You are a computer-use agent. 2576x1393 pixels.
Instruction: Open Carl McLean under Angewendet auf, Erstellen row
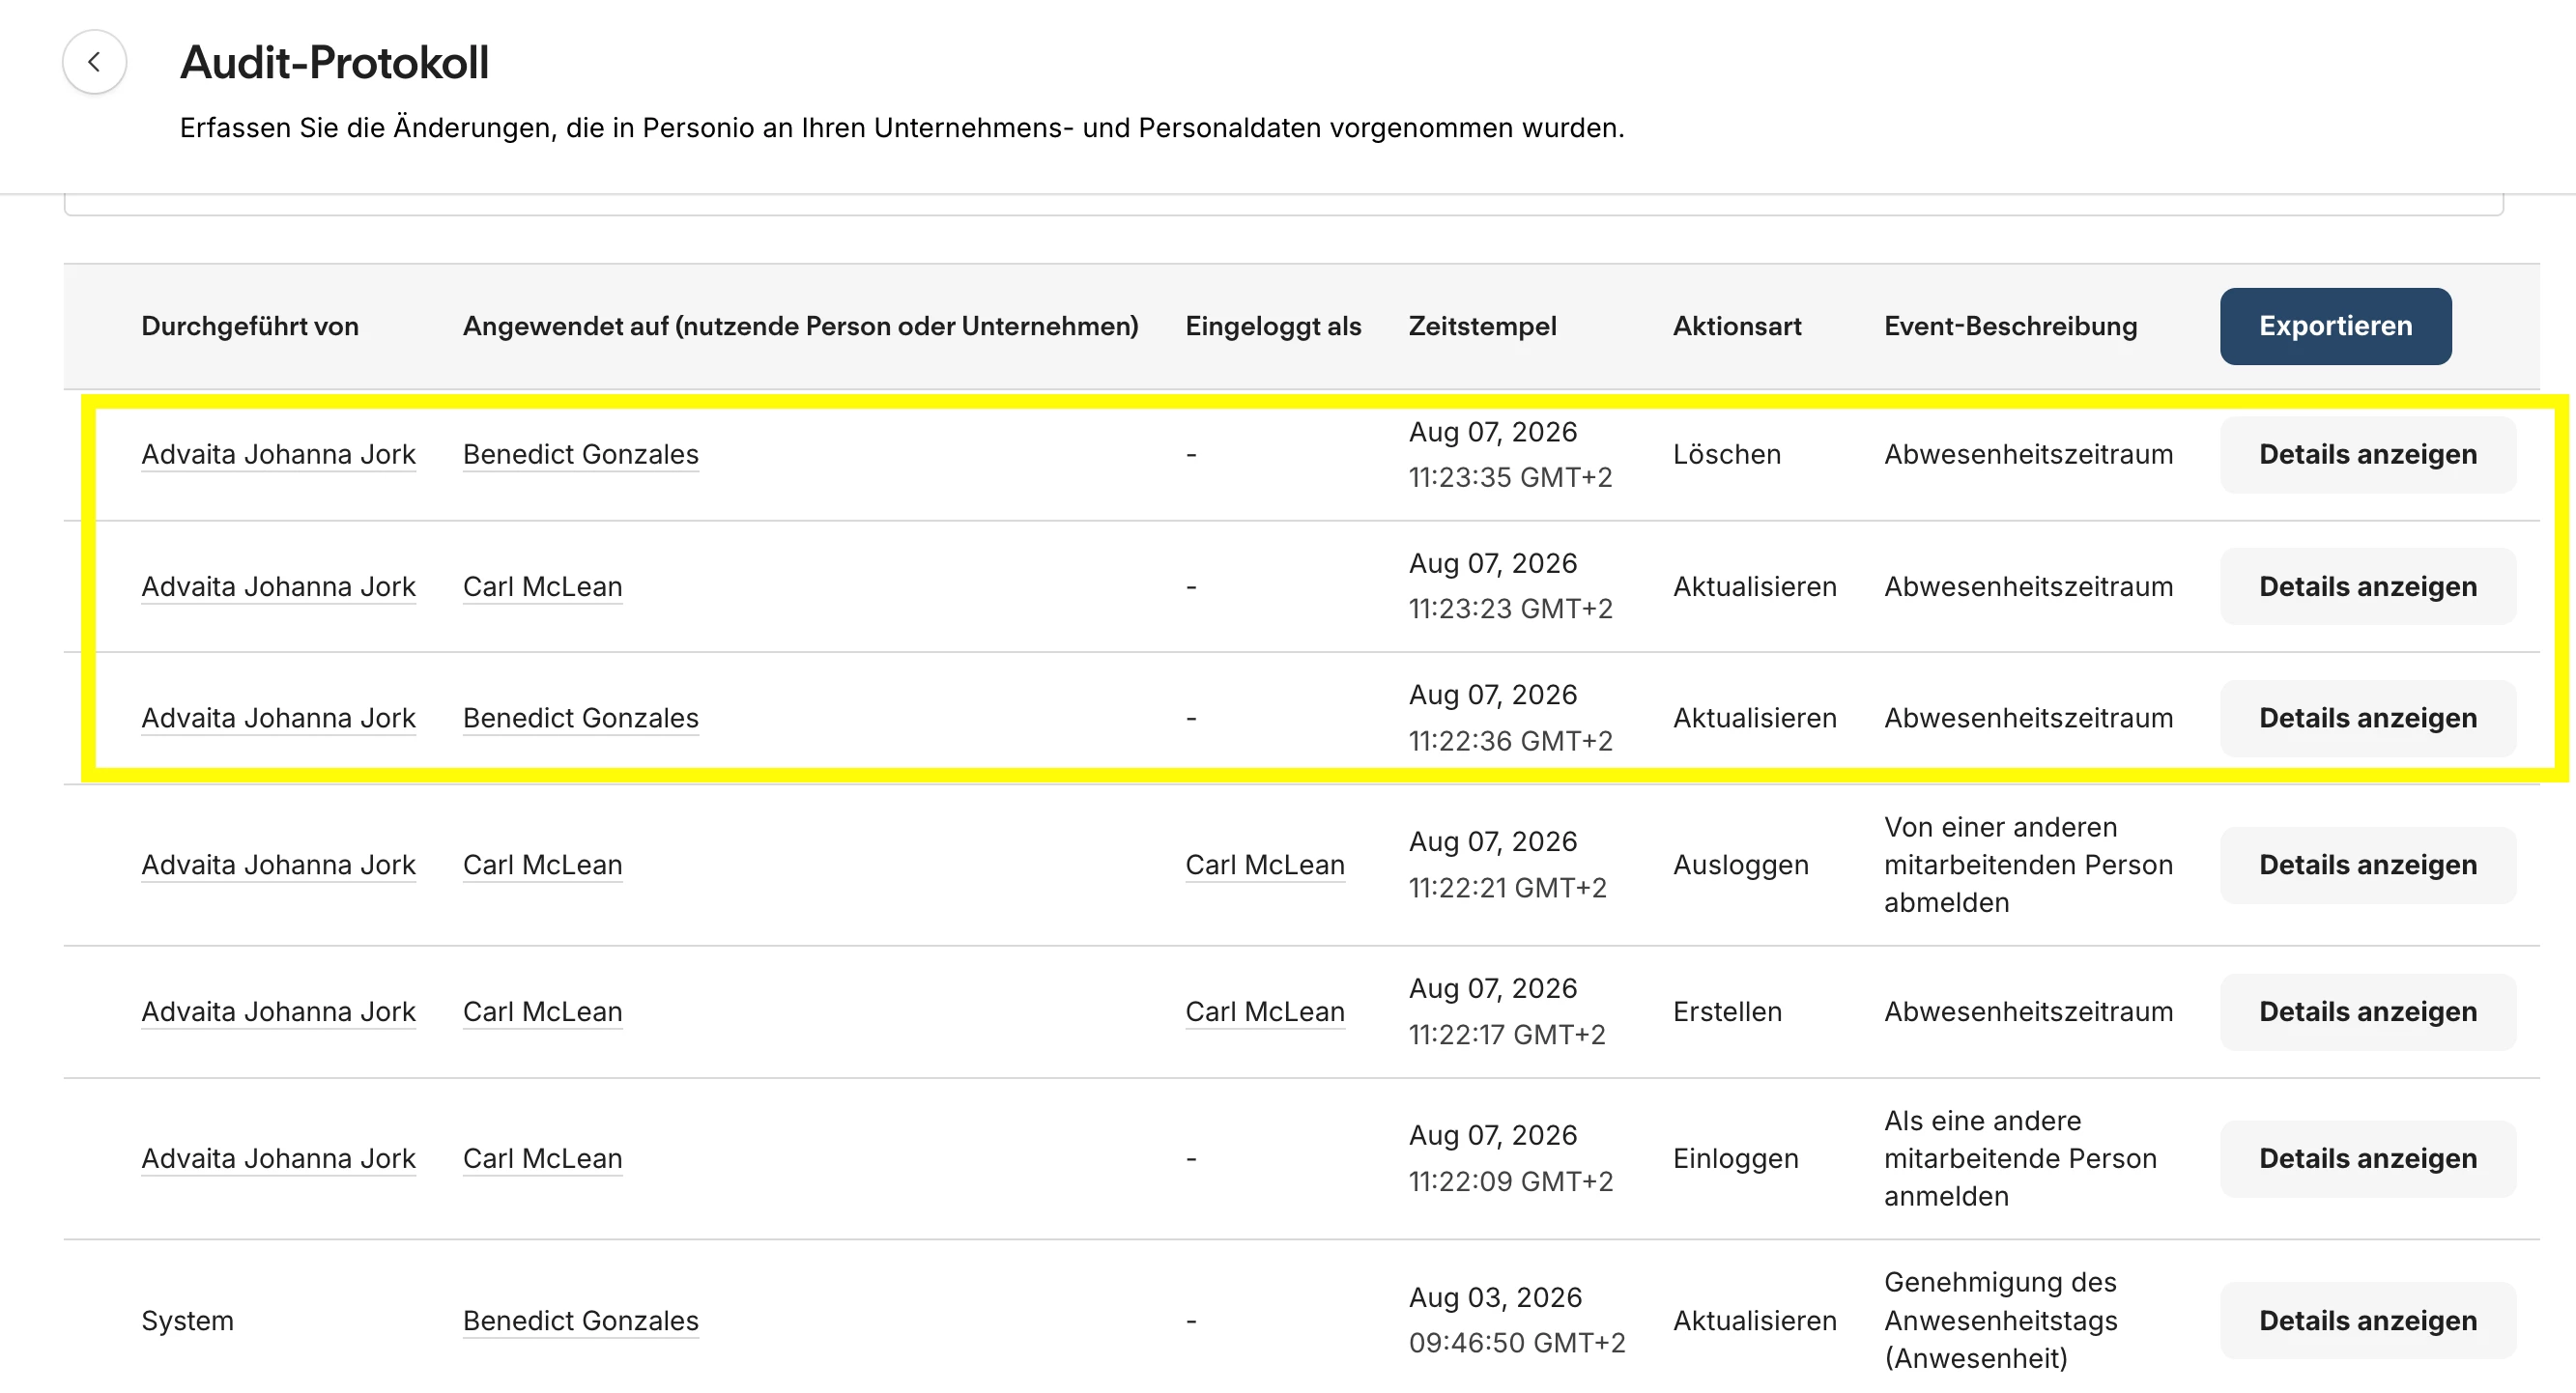pos(542,1012)
